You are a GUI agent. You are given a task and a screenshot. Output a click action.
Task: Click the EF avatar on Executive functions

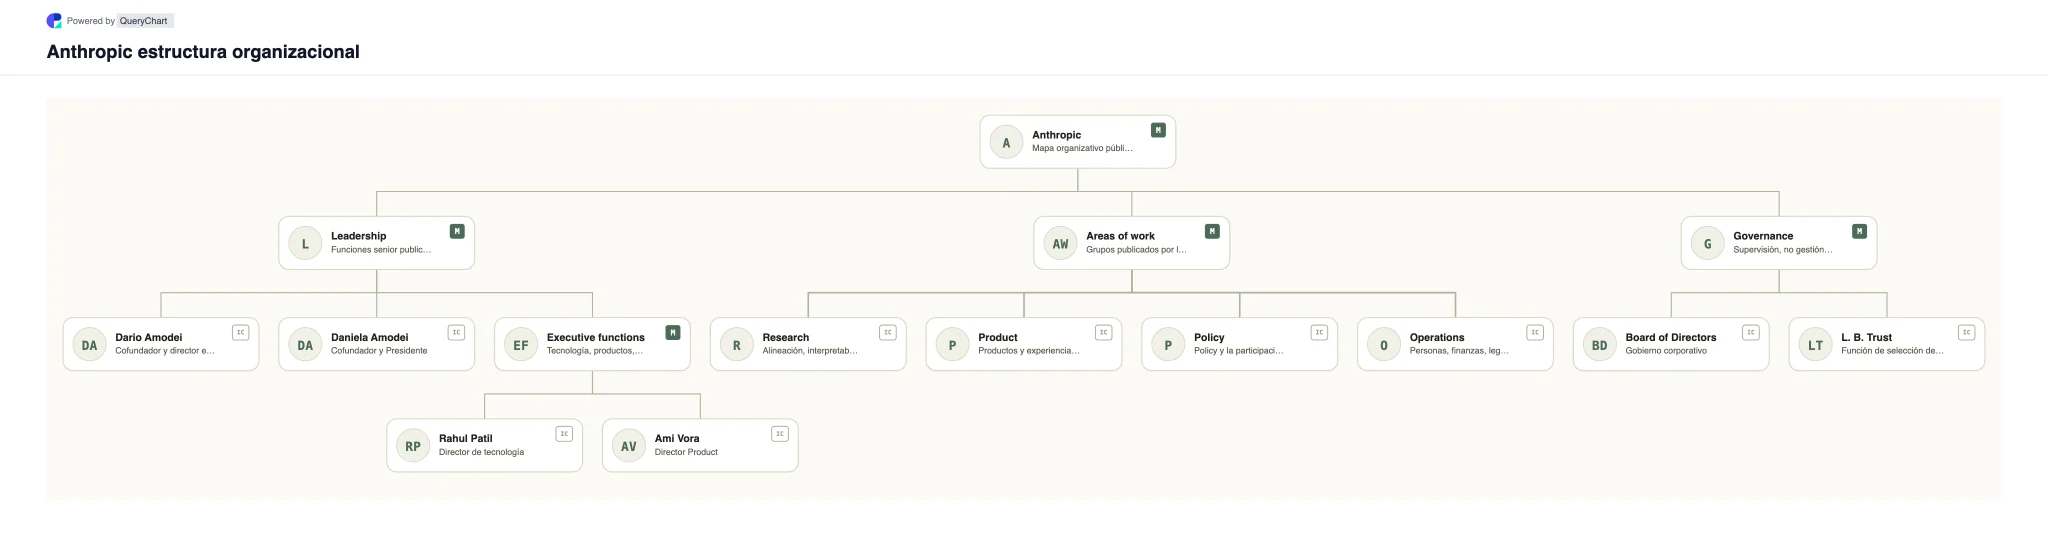coord(521,345)
